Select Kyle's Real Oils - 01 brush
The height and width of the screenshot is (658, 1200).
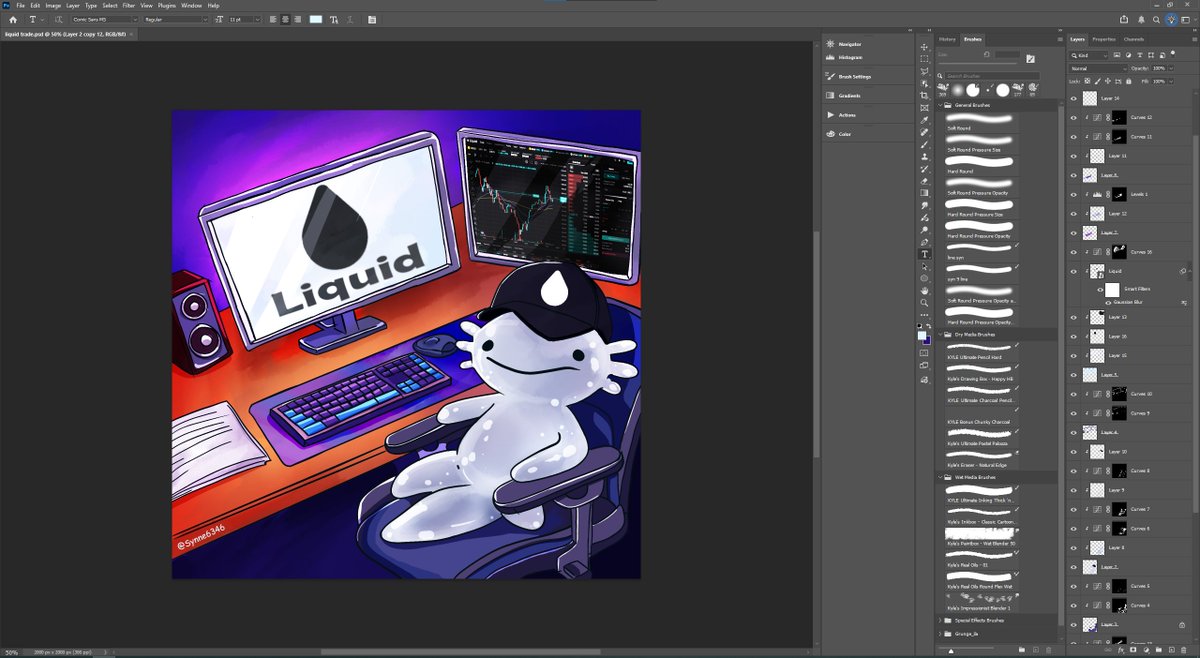[x=982, y=558]
